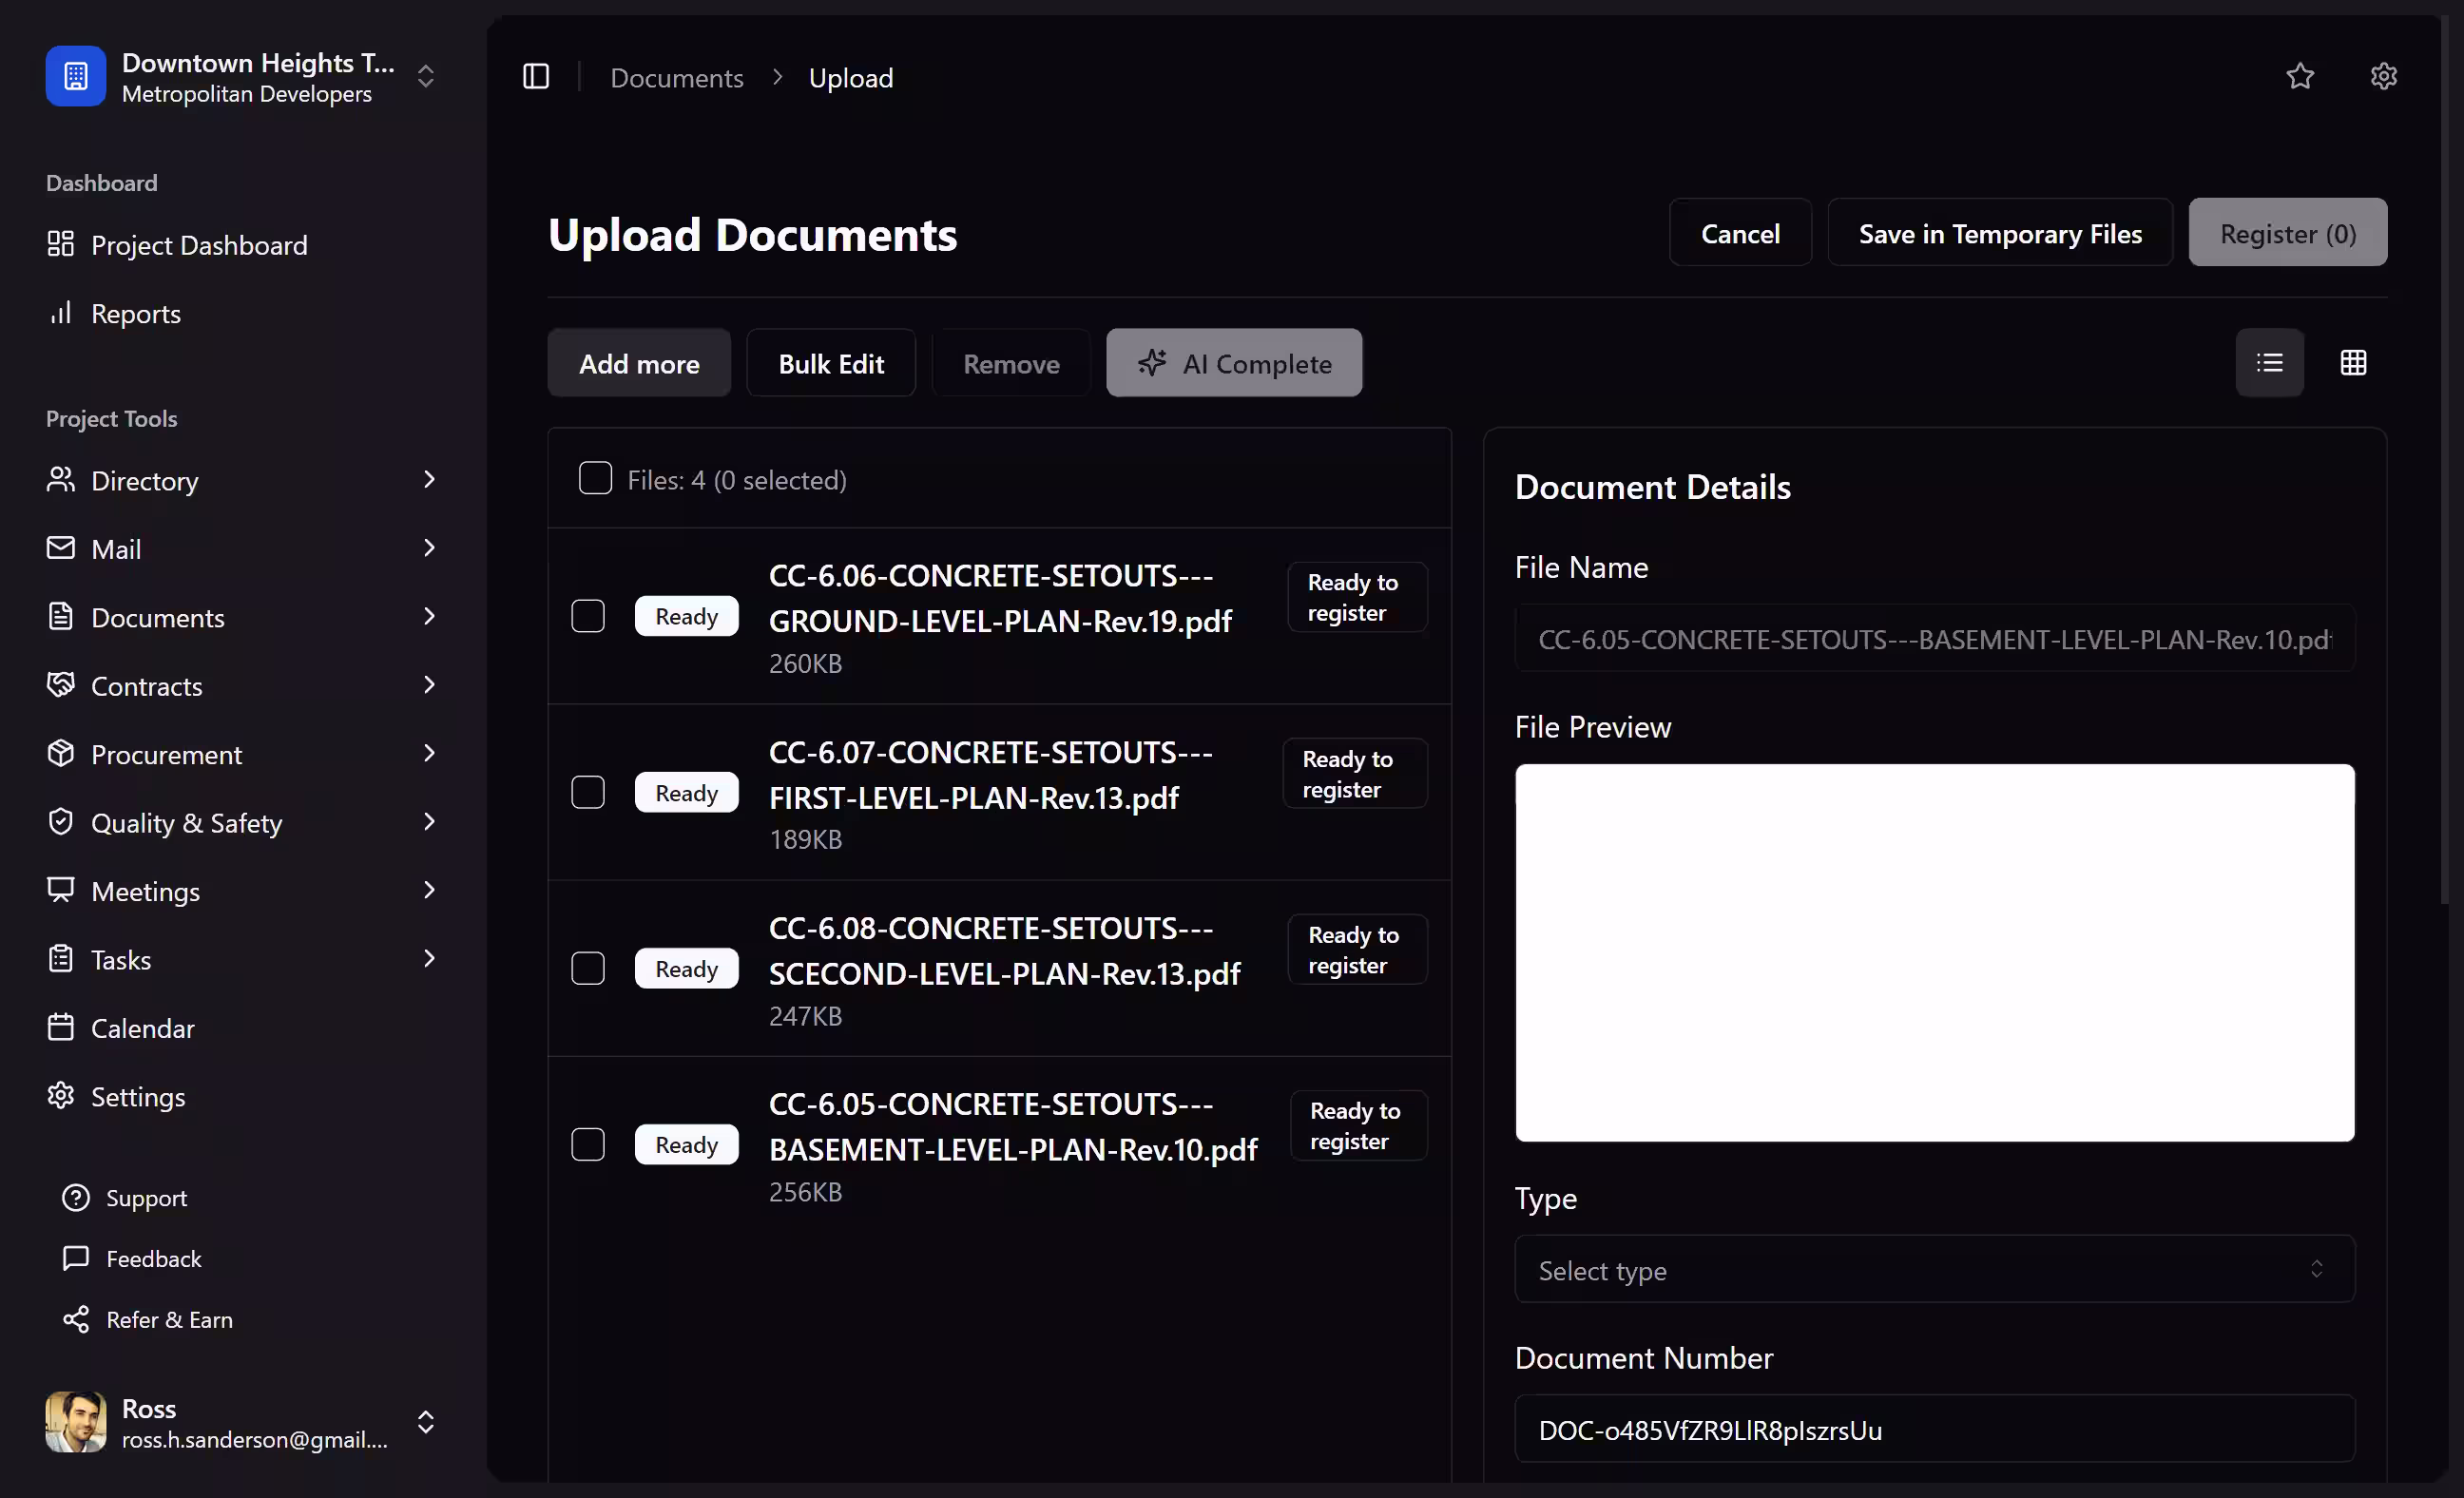Click the favorite star icon
Viewport: 2464px width, 1498px height.
click(2300, 77)
